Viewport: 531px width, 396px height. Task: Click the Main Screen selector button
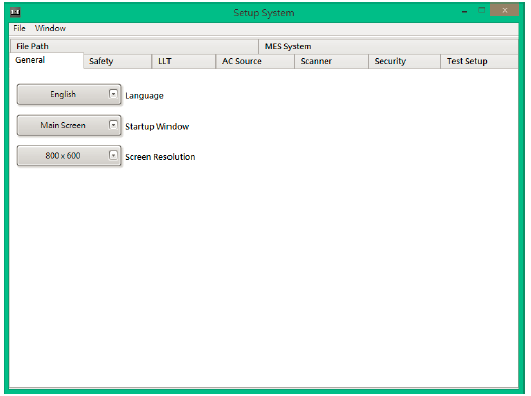tap(69, 125)
